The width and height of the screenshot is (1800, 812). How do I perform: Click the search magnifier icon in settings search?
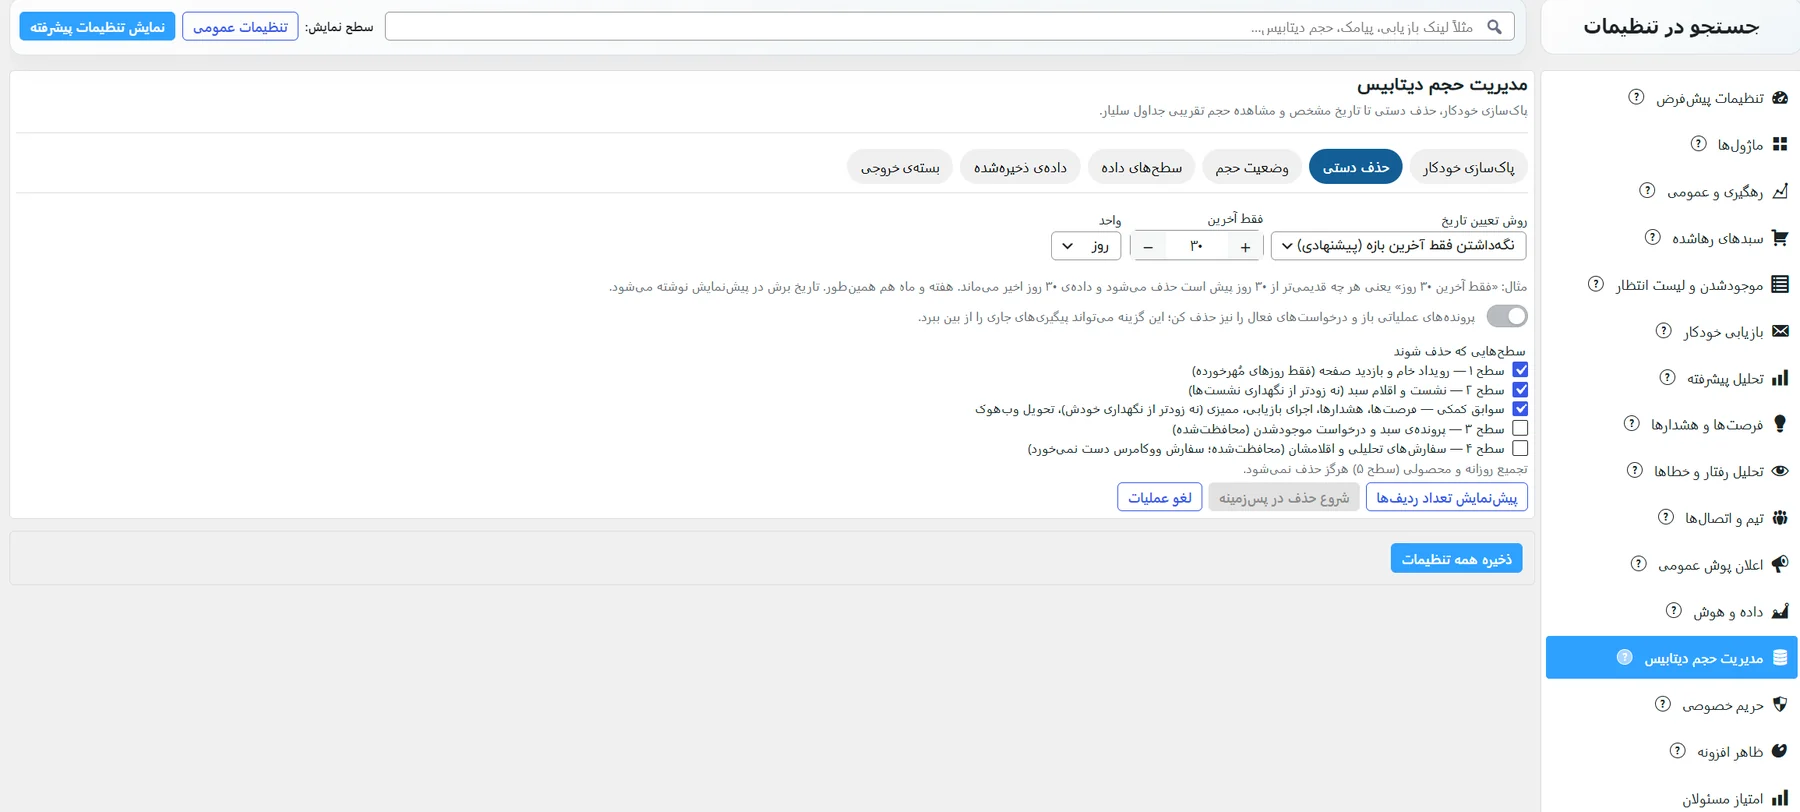coord(1494,27)
